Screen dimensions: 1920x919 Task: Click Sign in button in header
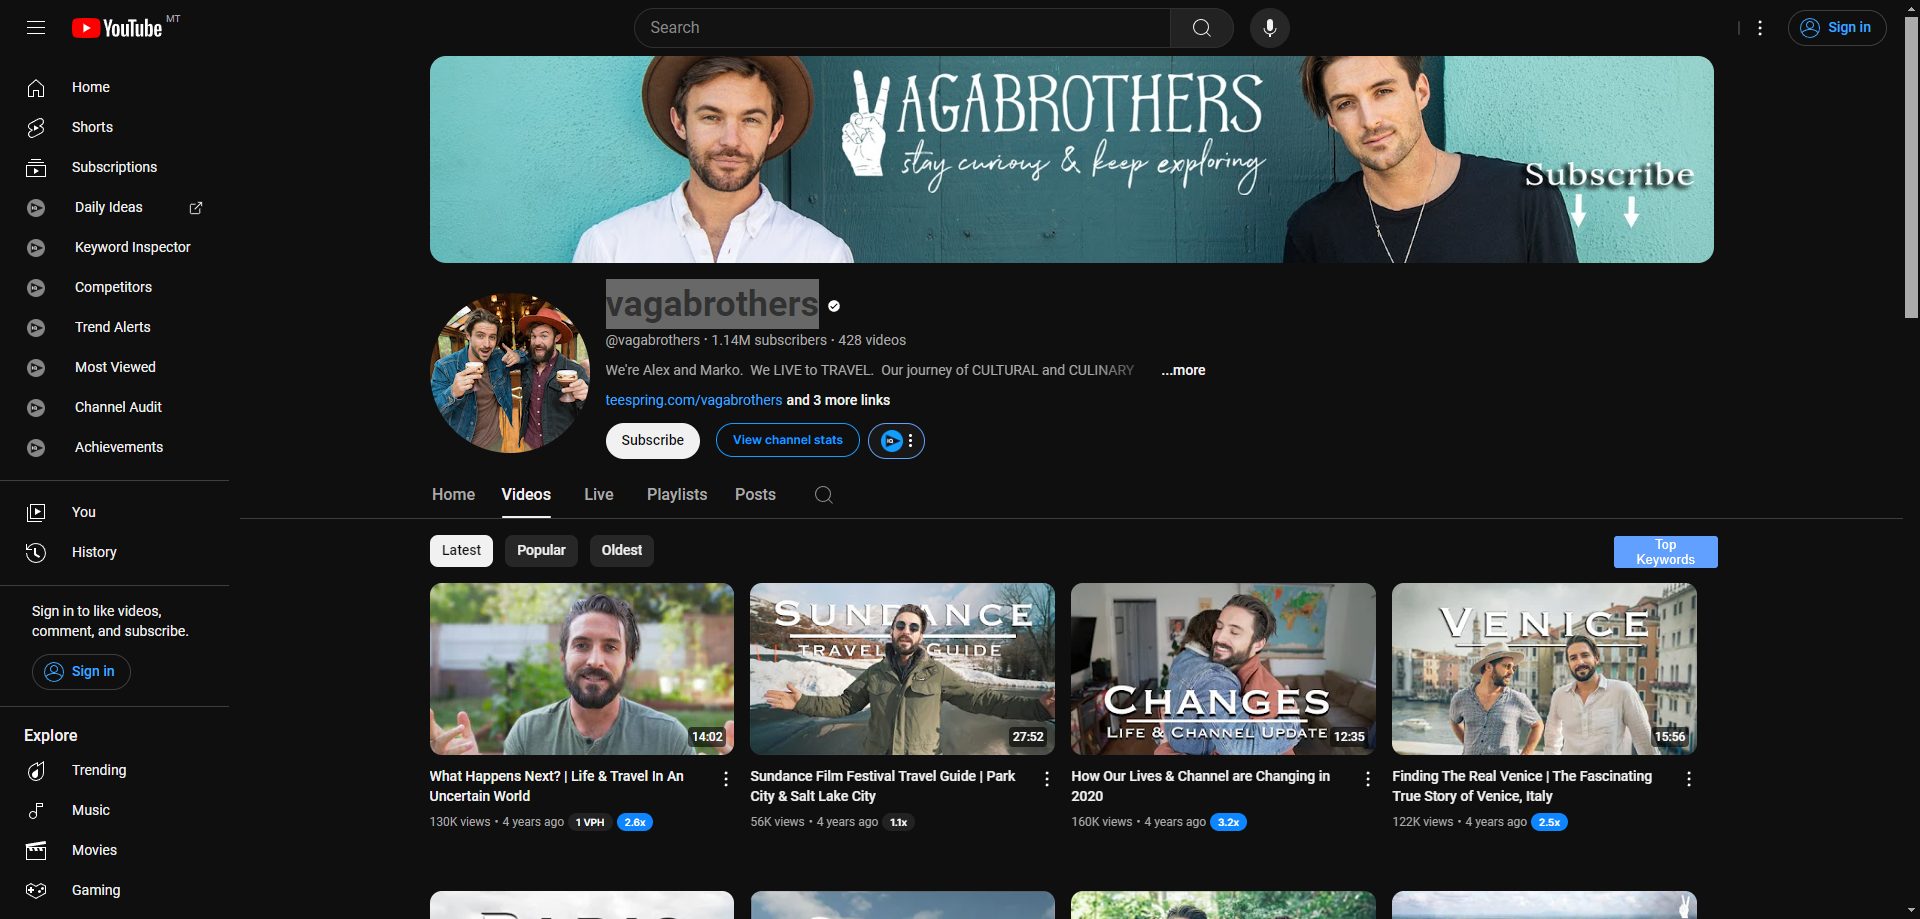pos(1836,28)
